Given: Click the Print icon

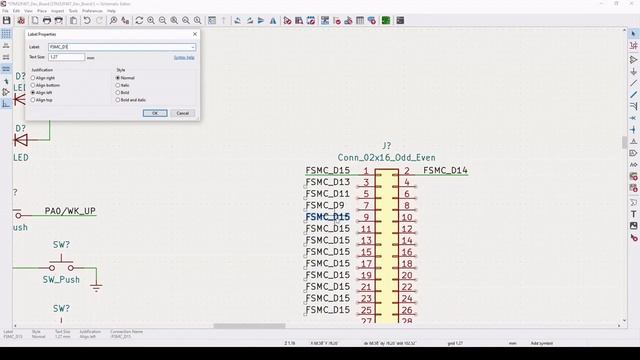Looking at the screenshot, I should pos(47,20).
